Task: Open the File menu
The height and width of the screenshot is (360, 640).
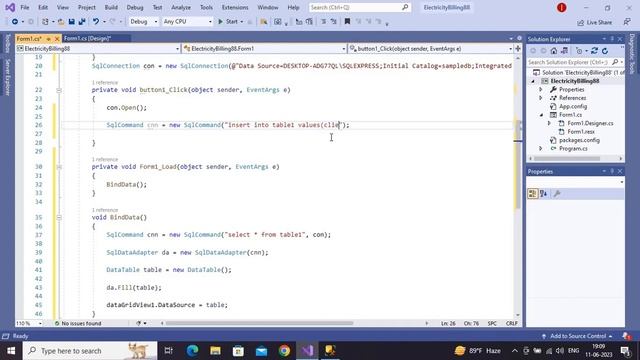Action: pyautogui.click(x=24, y=7)
